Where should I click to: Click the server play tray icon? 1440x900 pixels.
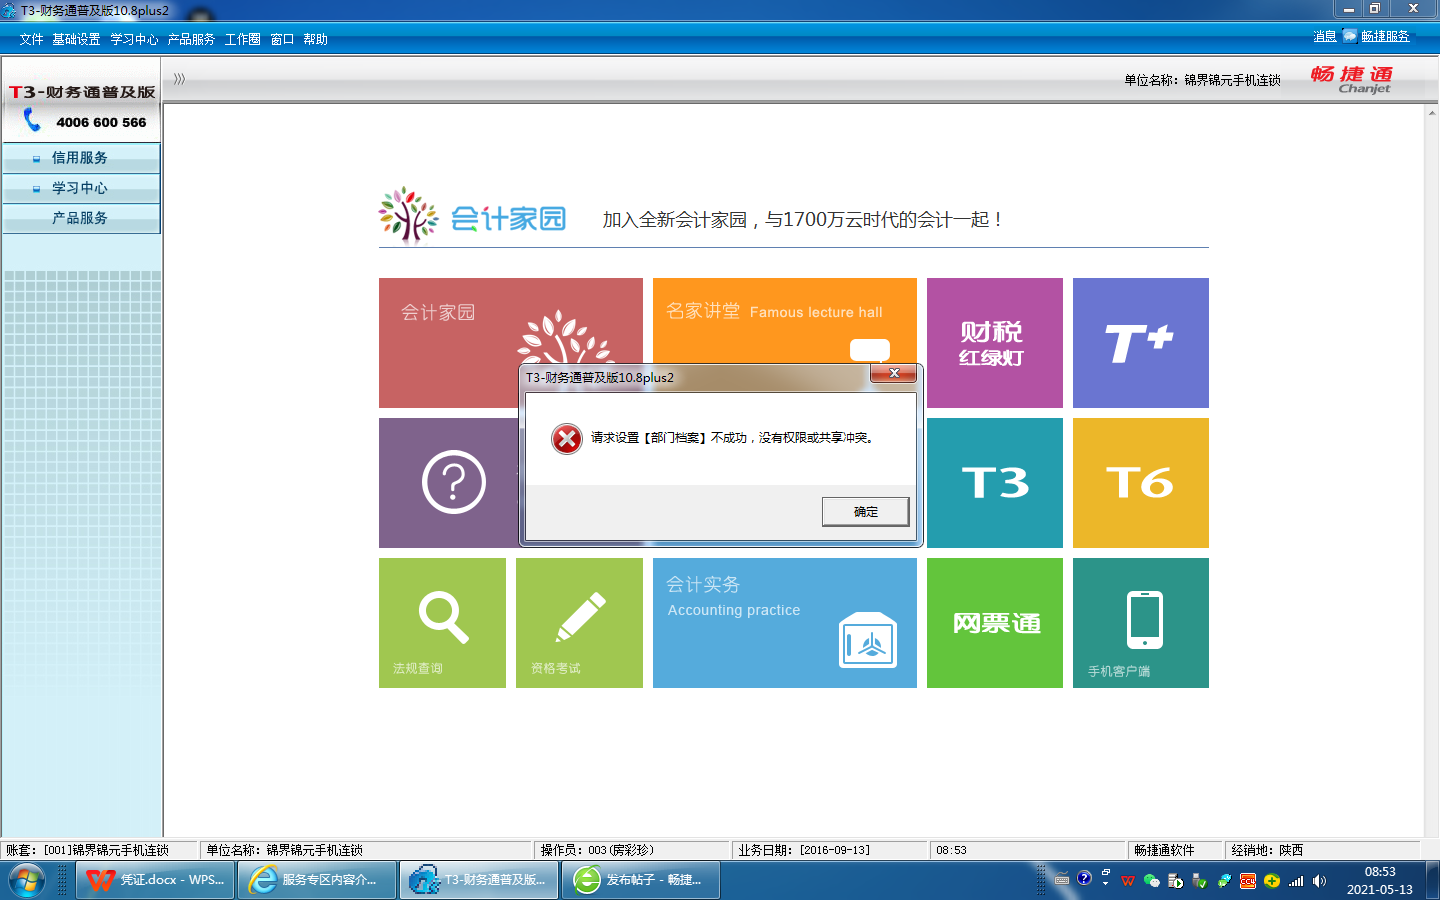1175,881
